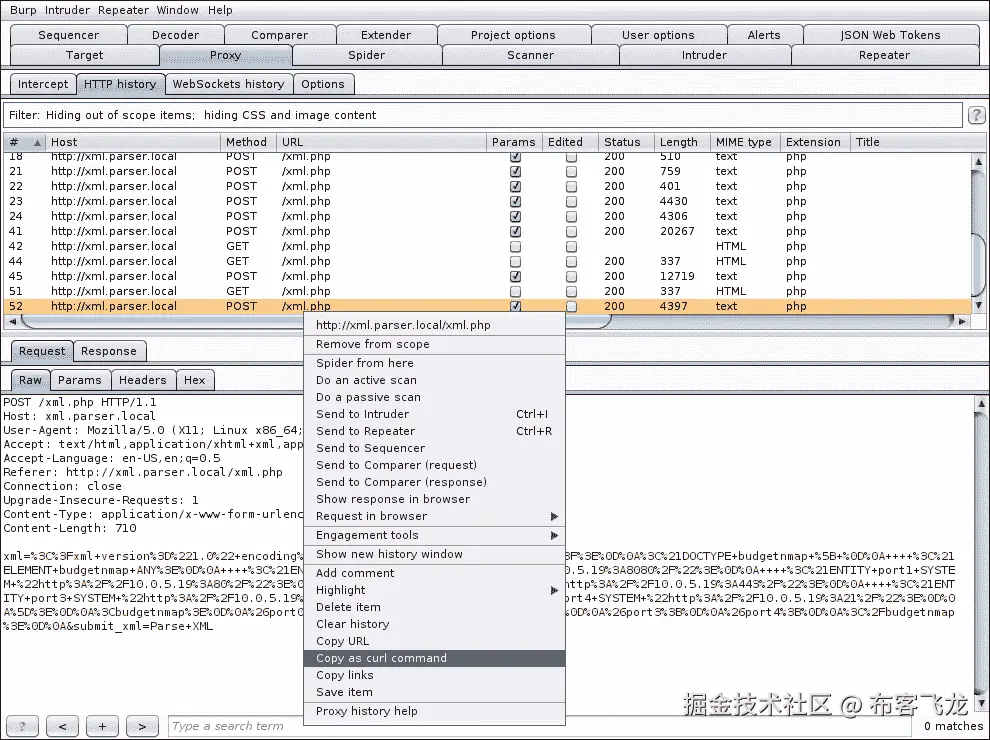Image resolution: width=990 pixels, height=740 pixels.
Task: Open the Help menu in the menu bar
Action: click(220, 10)
